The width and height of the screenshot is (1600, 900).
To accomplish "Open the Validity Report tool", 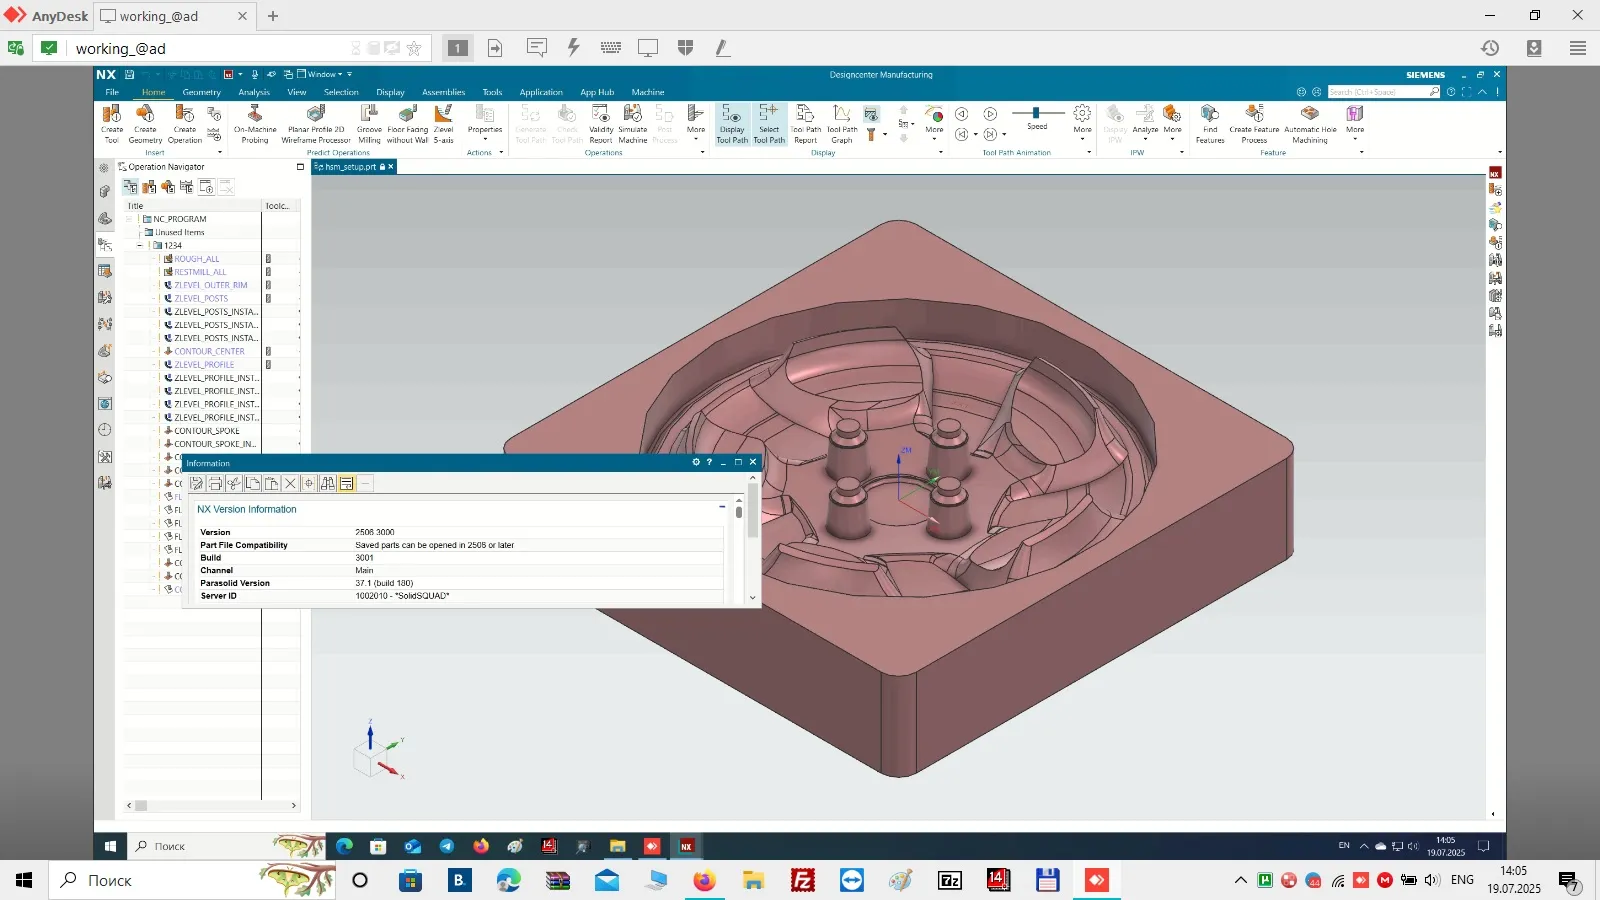I will pos(601,124).
